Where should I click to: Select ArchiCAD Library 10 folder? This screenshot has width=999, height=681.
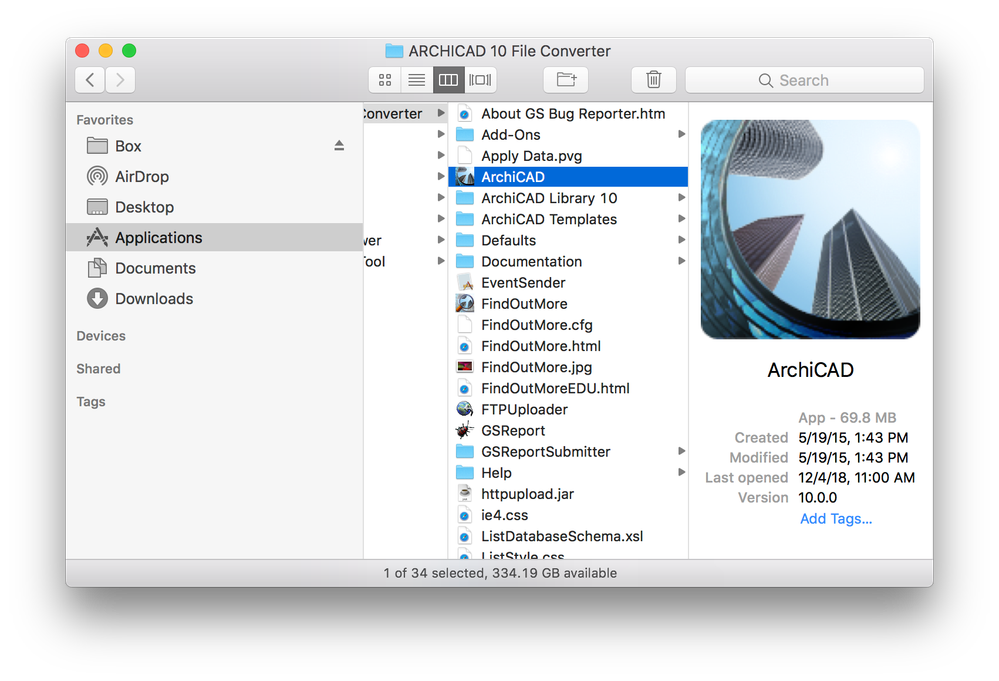[x=568, y=198]
